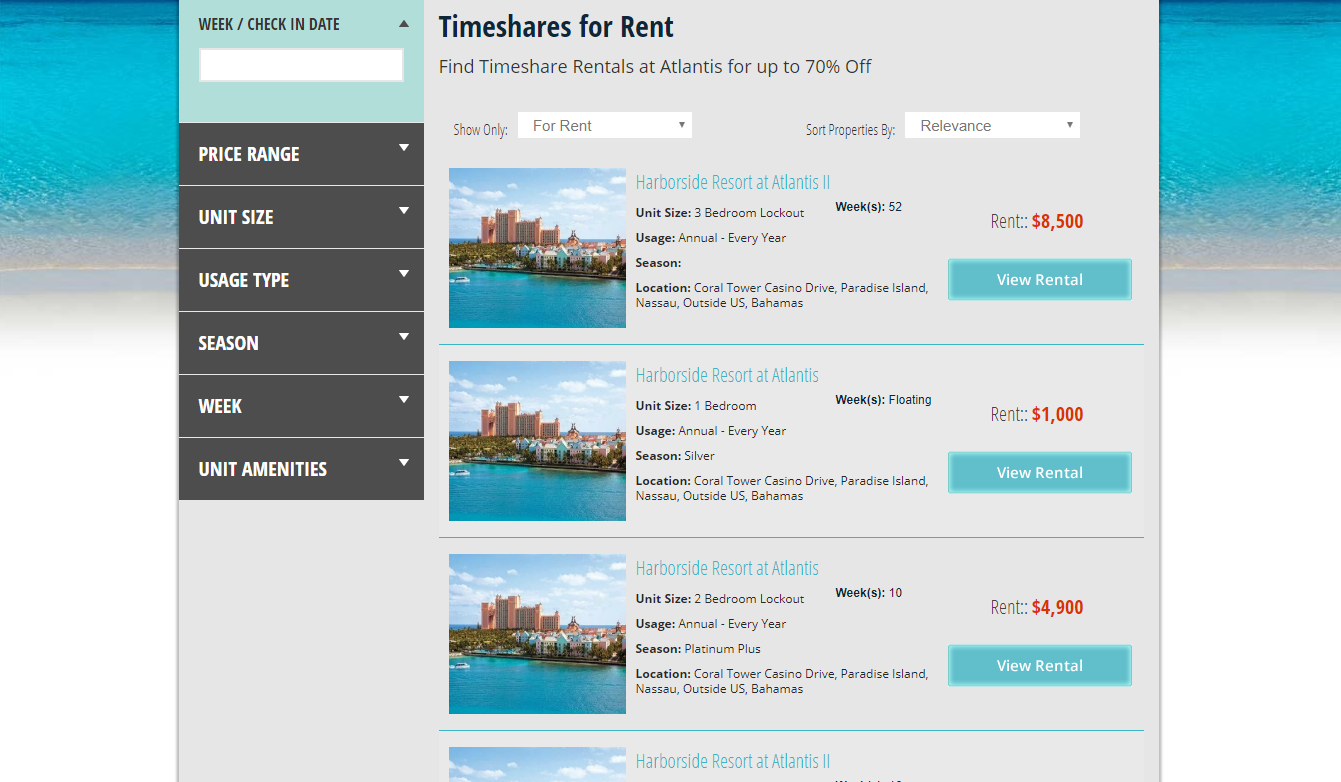Image resolution: width=1341 pixels, height=782 pixels.
Task: Click the check-in date input field
Action: pos(301,65)
